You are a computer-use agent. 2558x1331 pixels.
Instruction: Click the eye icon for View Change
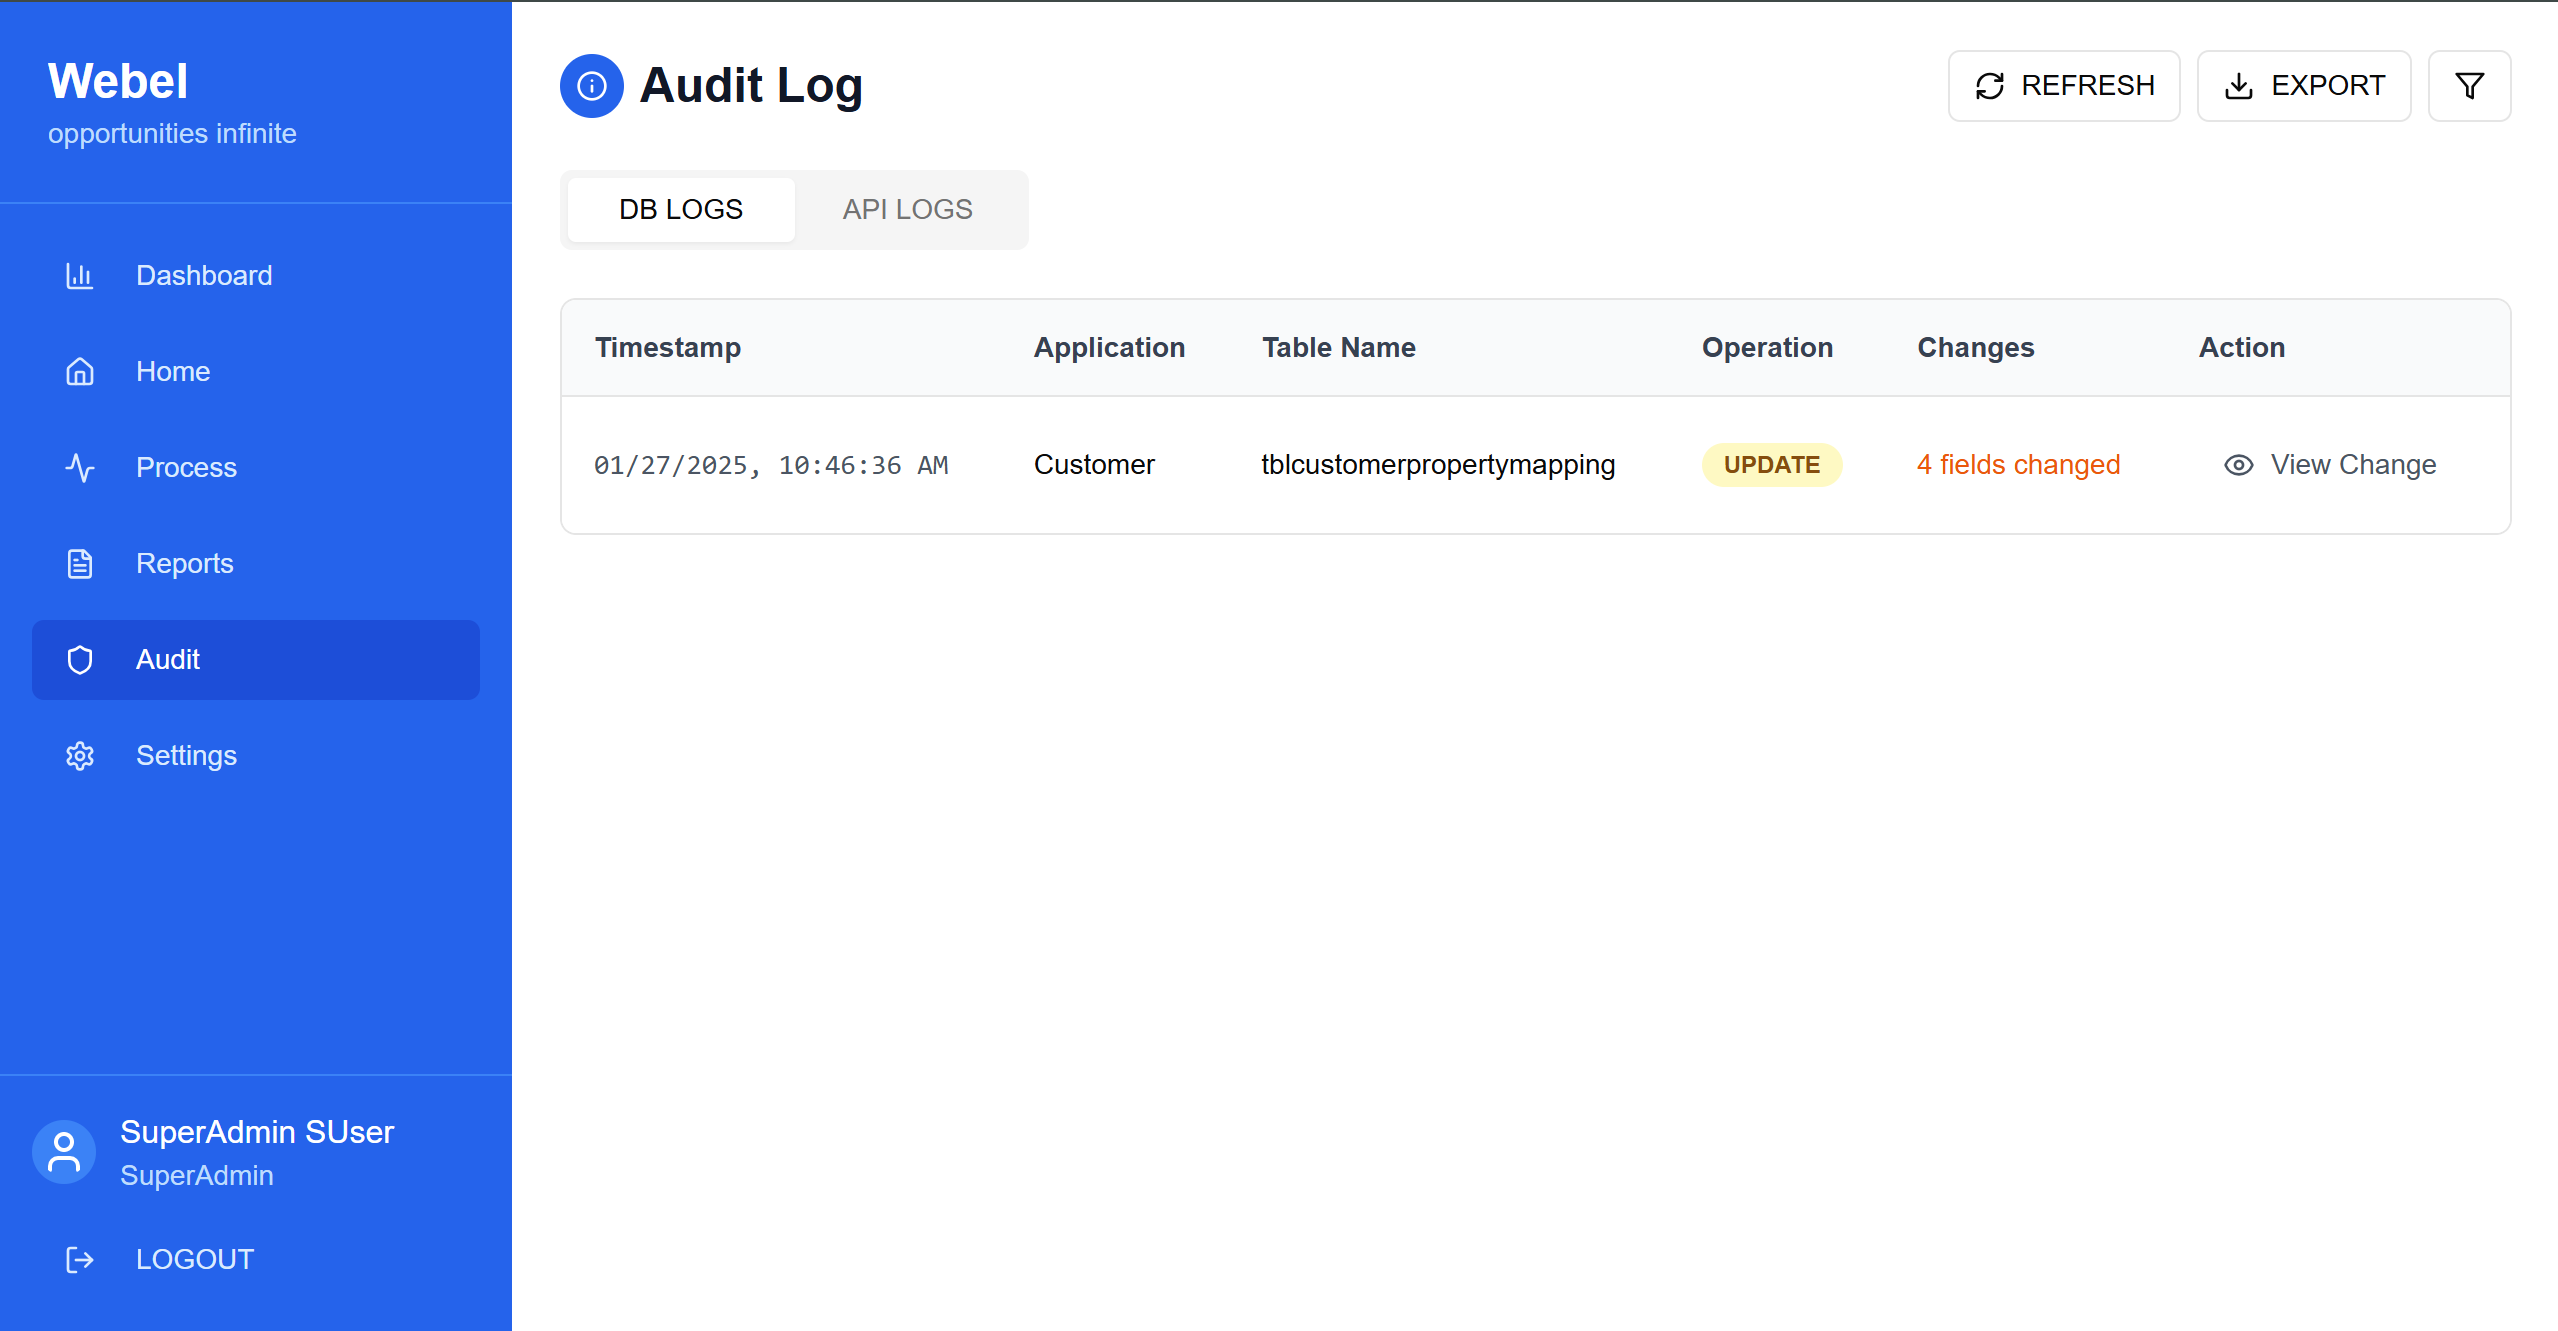[x=2238, y=465]
